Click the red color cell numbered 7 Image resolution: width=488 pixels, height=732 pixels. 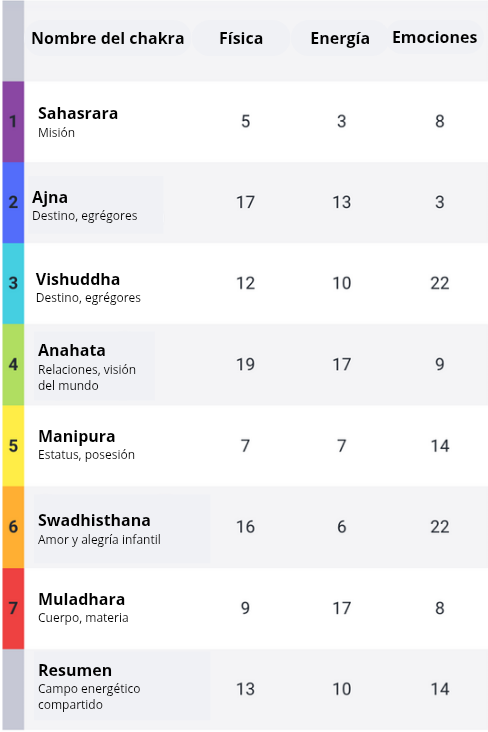click(x=13, y=608)
